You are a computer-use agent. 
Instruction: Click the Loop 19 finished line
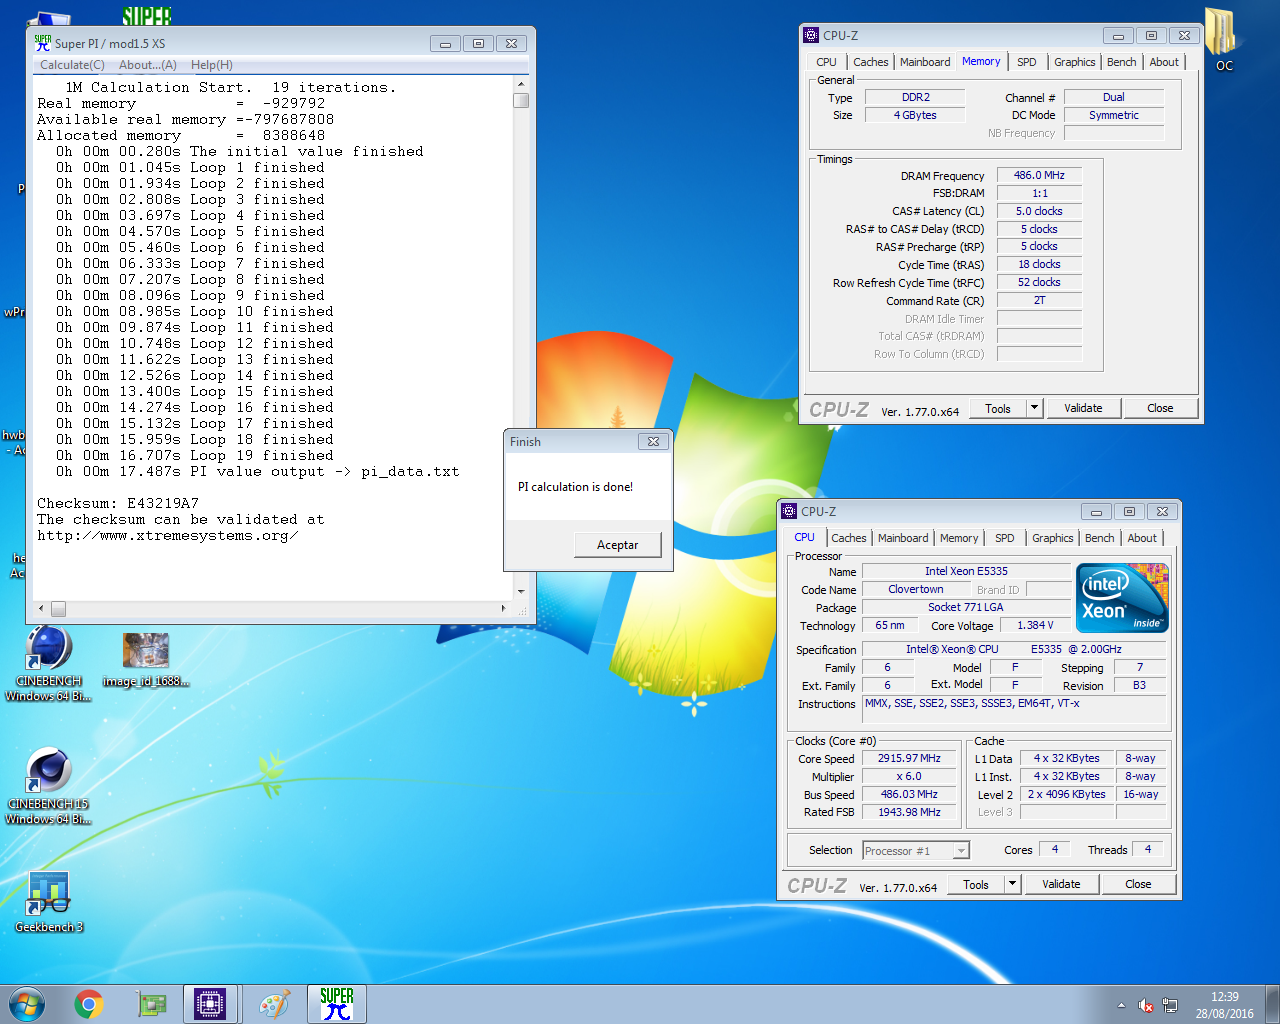tap(195, 455)
